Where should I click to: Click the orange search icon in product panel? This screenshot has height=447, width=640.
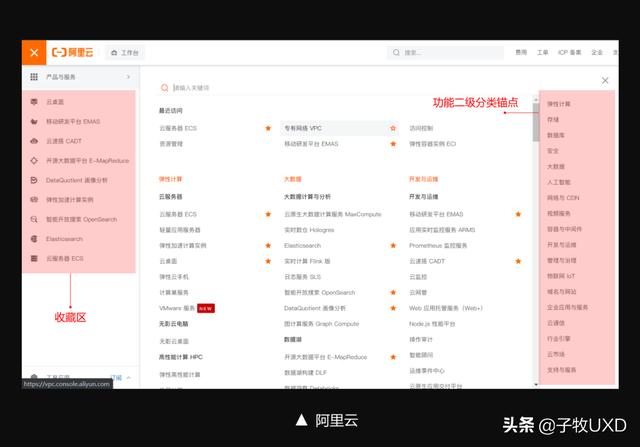164,88
